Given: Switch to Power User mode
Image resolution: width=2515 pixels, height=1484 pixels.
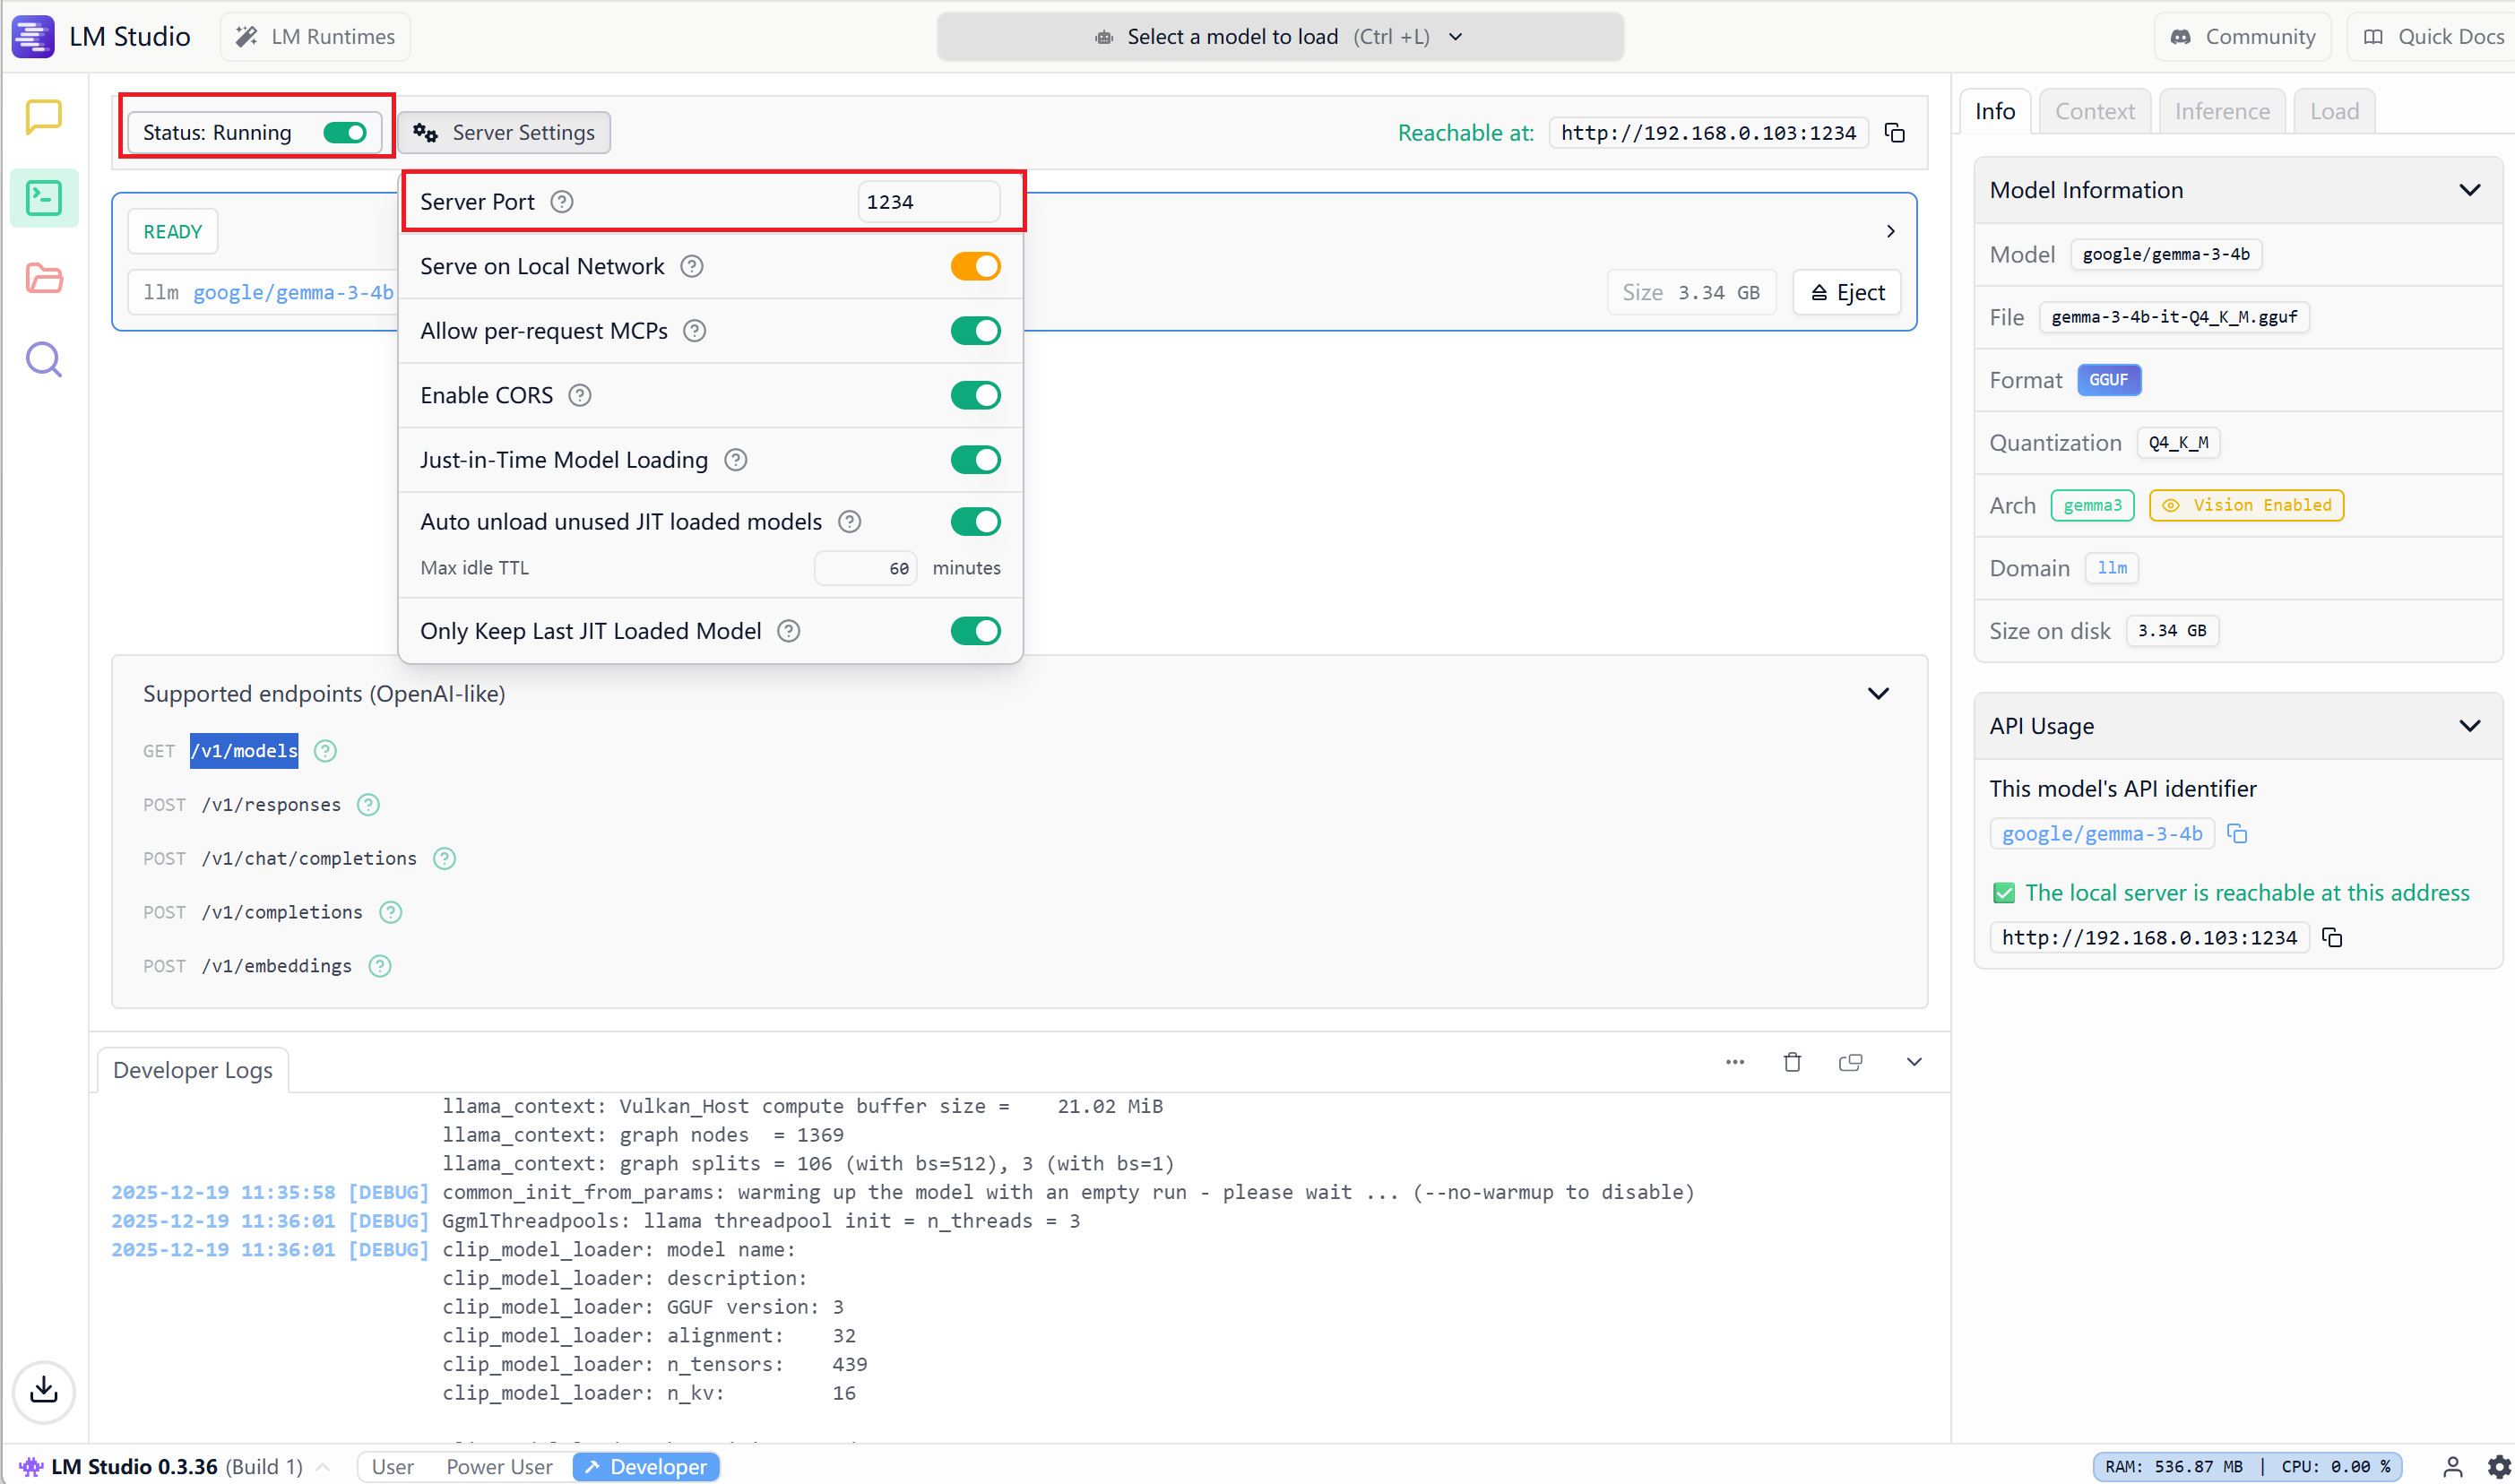Looking at the screenshot, I should click(498, 1466).
